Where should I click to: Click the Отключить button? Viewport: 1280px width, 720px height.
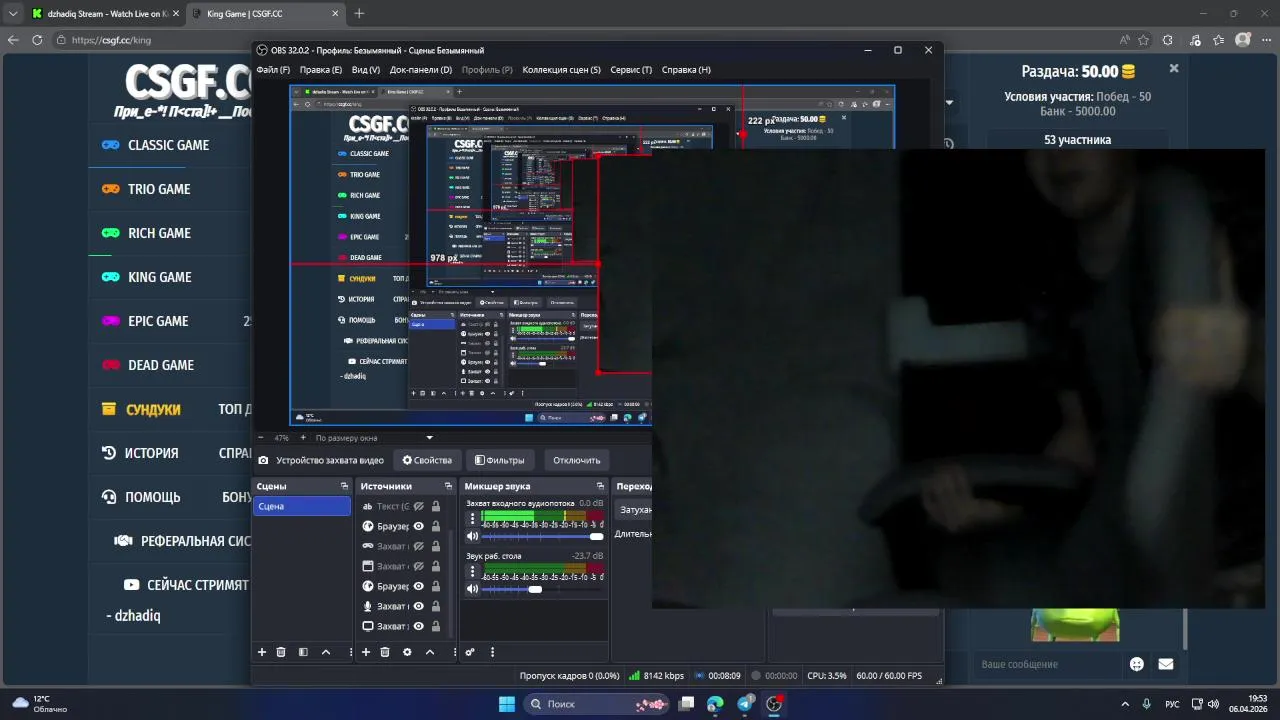point(577,460)
